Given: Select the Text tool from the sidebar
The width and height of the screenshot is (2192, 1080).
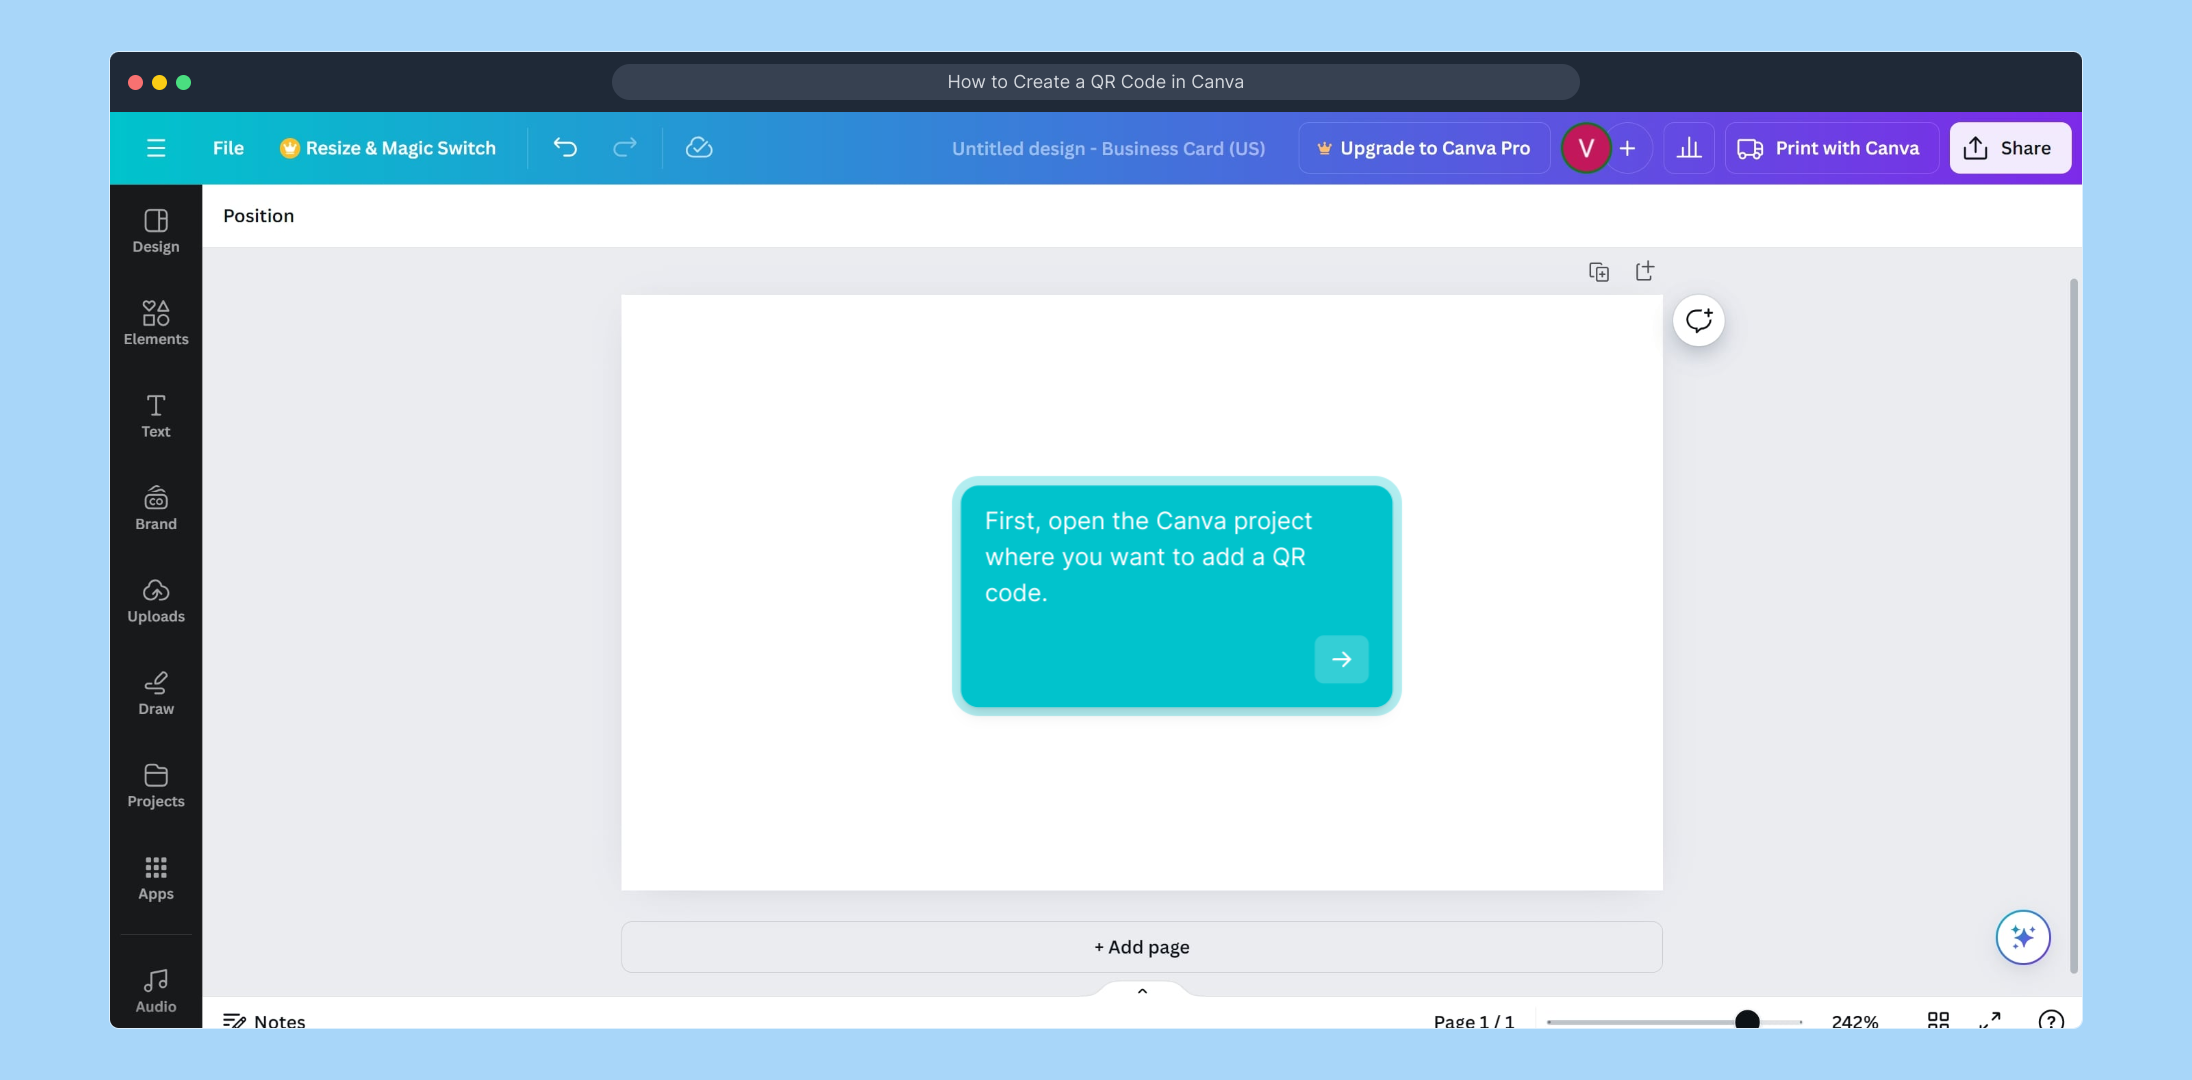Looking at the screenshot, I should 155,415.
